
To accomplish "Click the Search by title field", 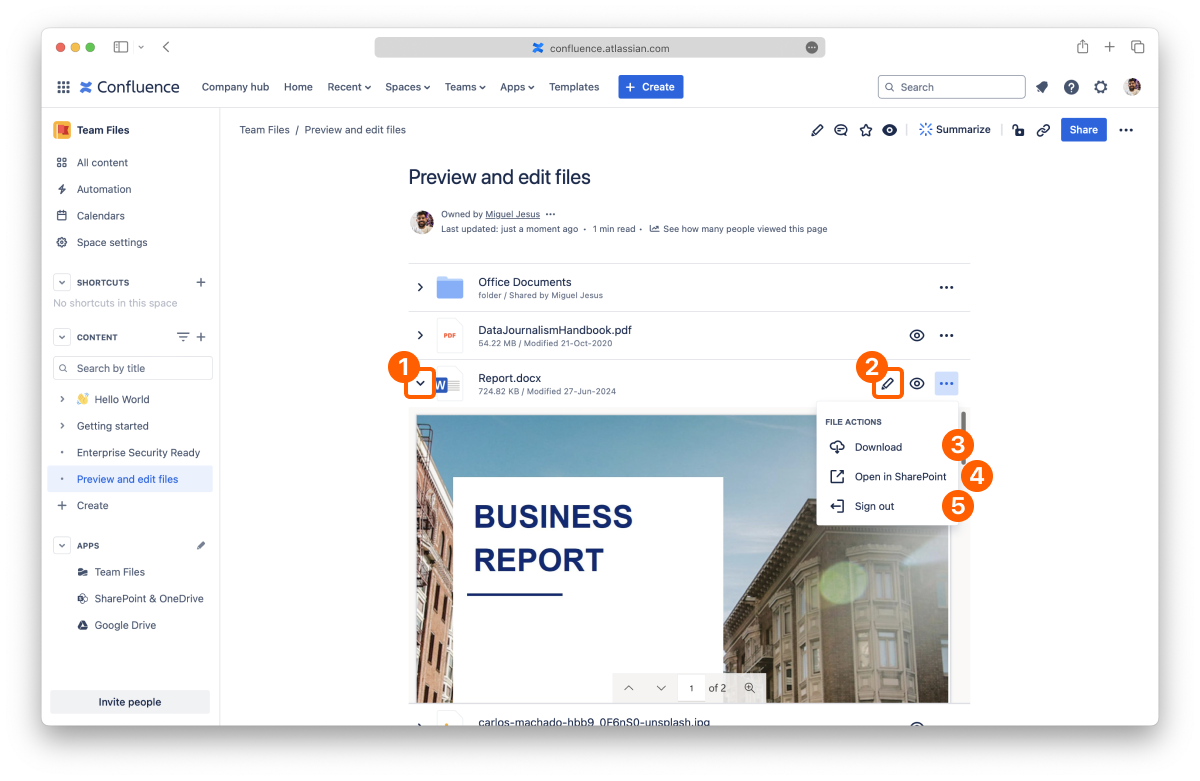I will click(133, 368).
